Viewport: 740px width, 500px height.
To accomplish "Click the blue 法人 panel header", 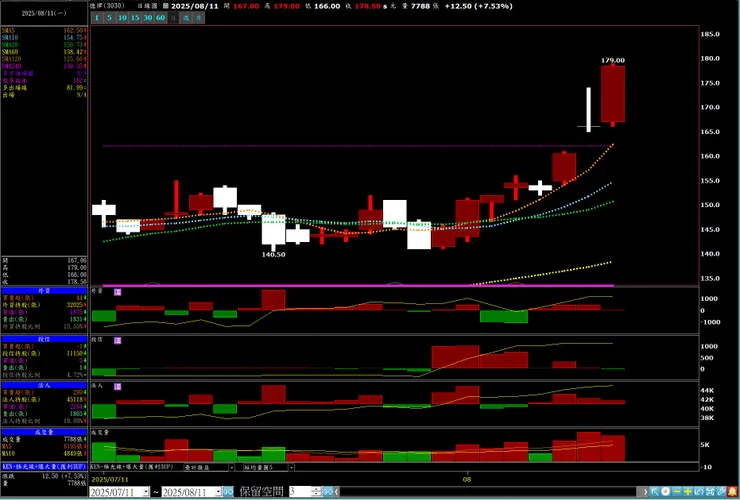I will coord(44,385).
